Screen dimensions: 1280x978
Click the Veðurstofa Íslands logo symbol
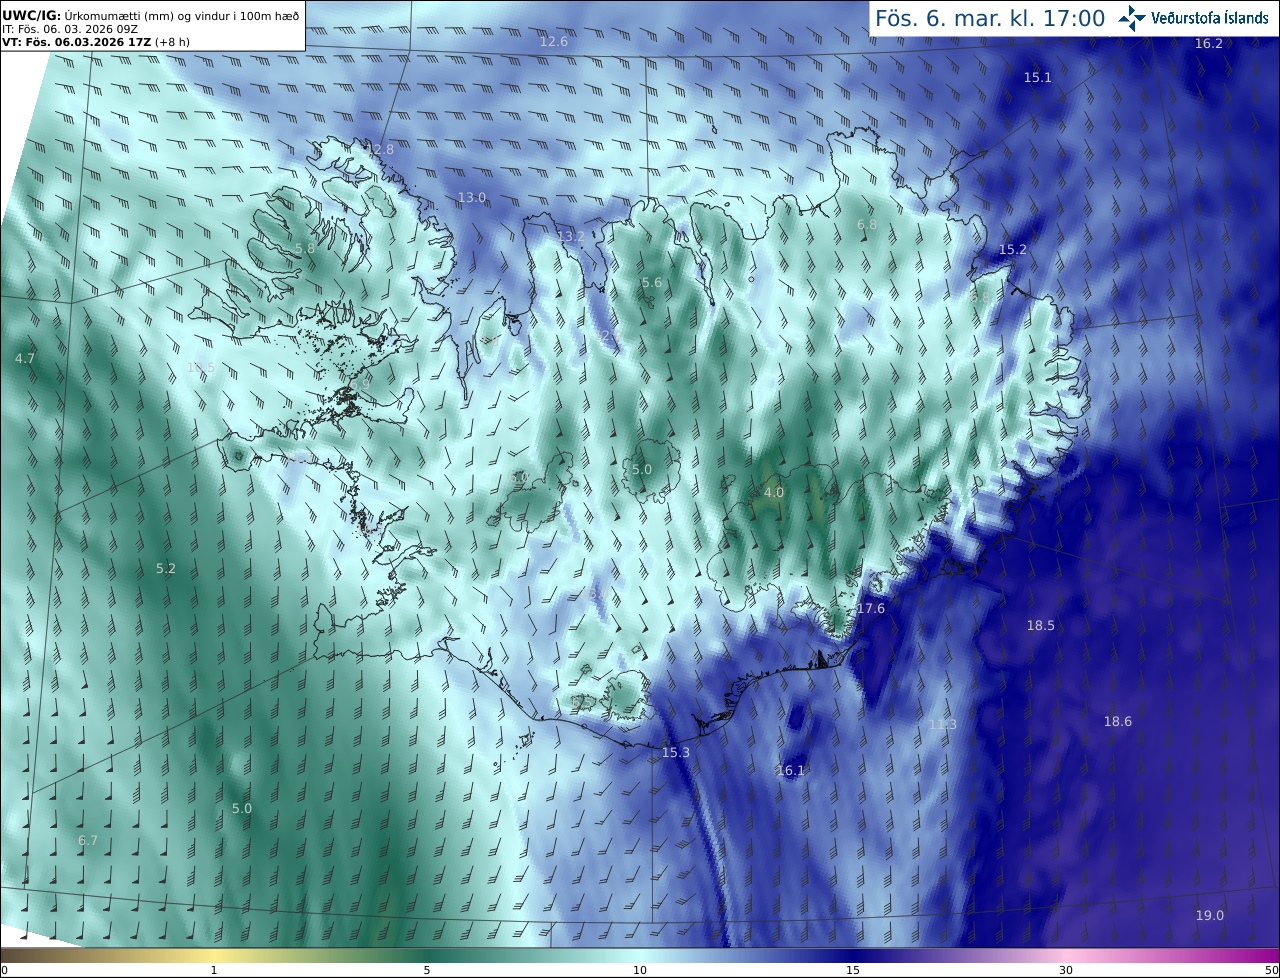[1133, 18]
